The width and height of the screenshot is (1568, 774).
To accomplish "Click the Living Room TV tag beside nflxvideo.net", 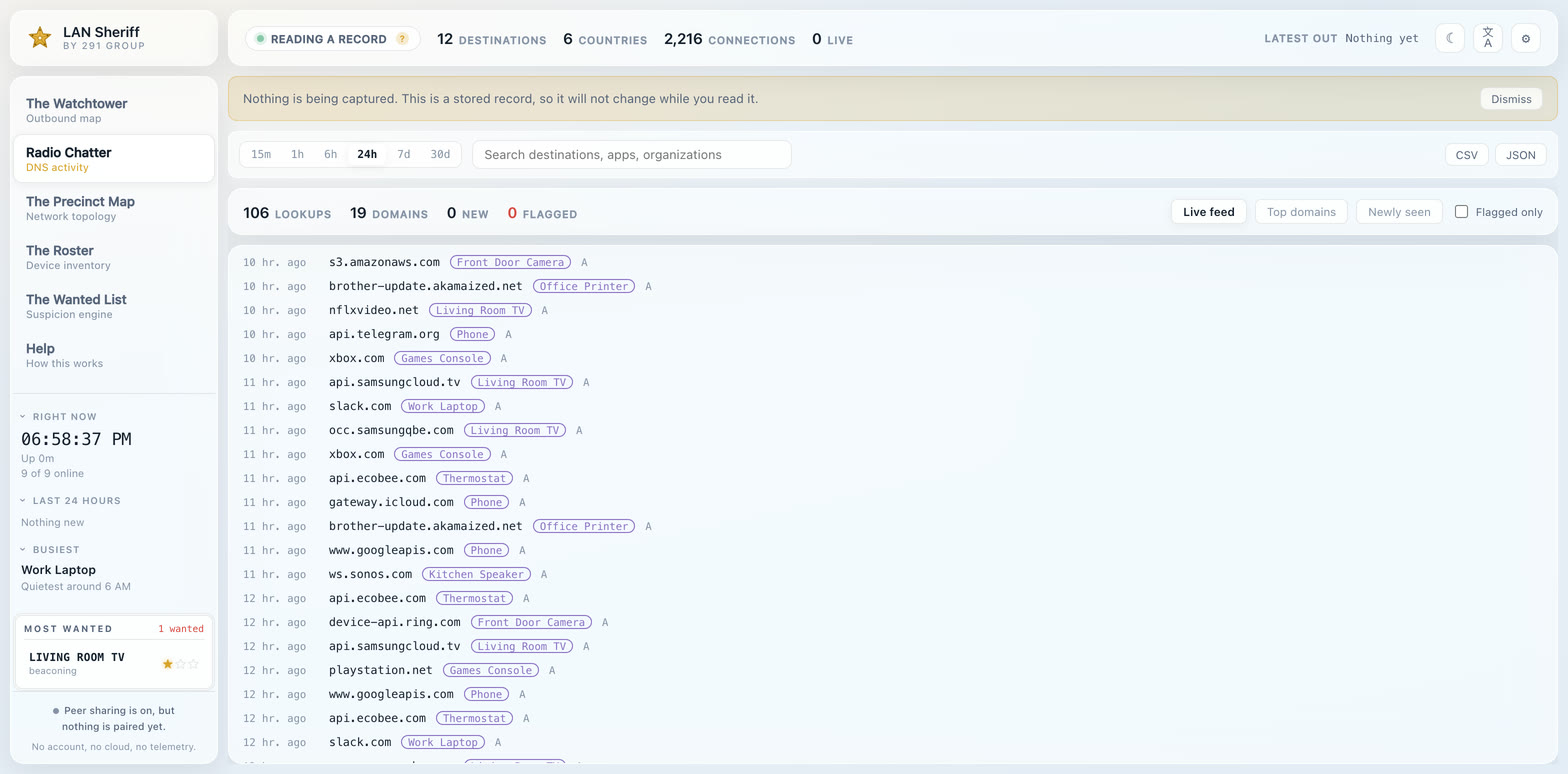I will pos(480,310).
